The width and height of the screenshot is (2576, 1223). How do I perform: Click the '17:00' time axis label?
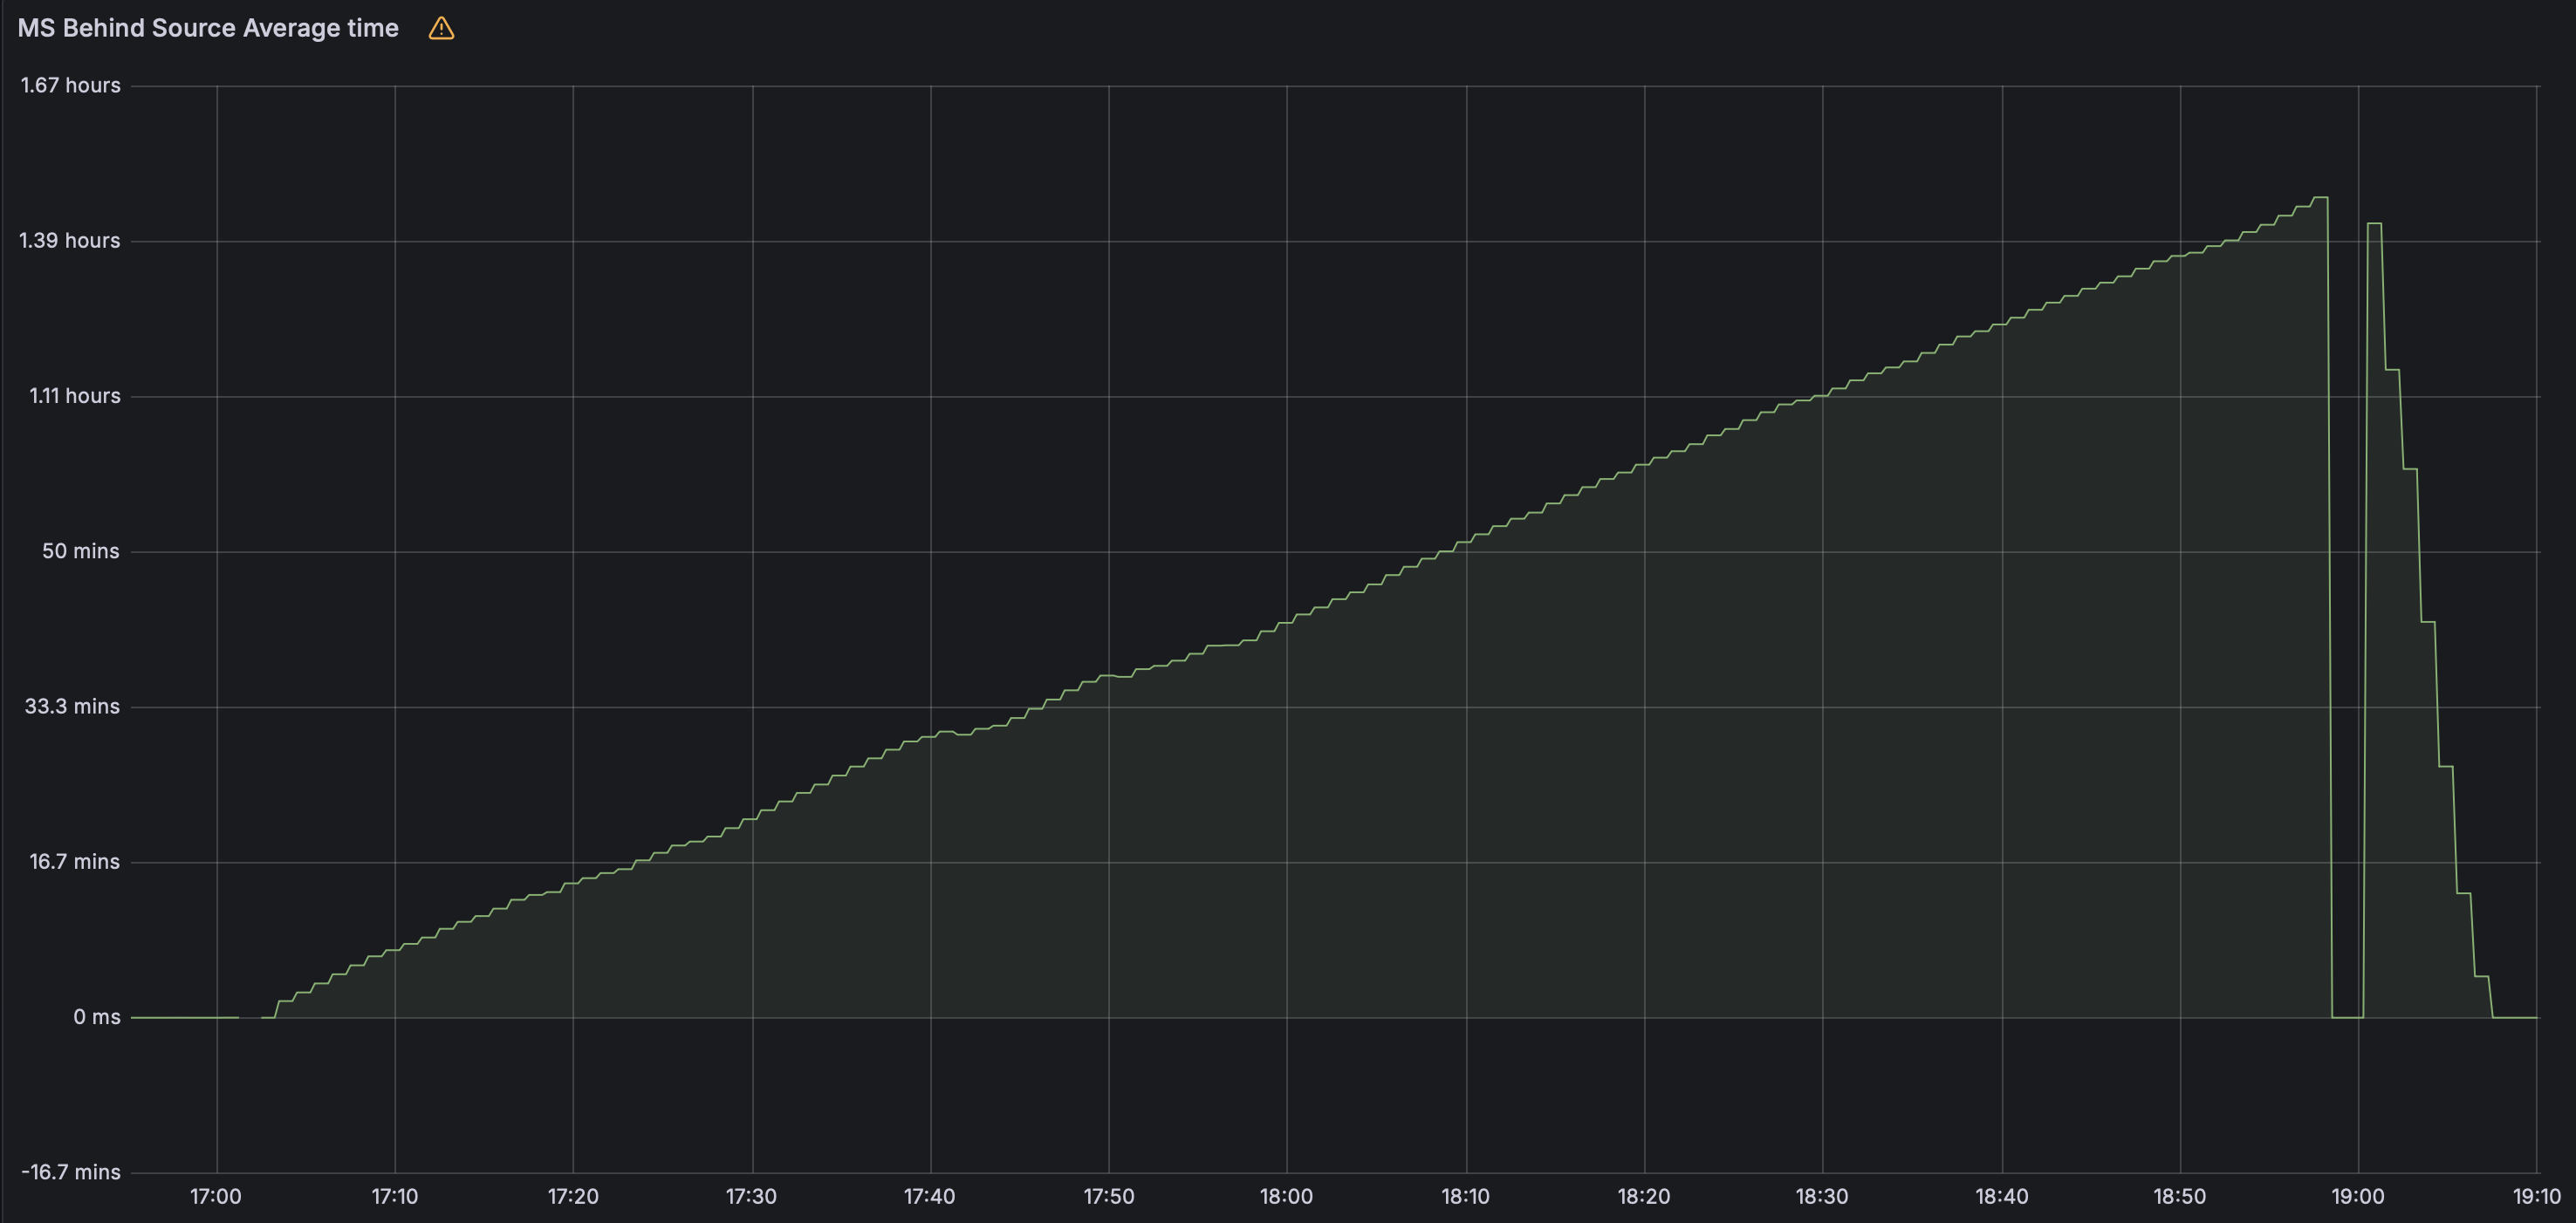click(216, 1196)
